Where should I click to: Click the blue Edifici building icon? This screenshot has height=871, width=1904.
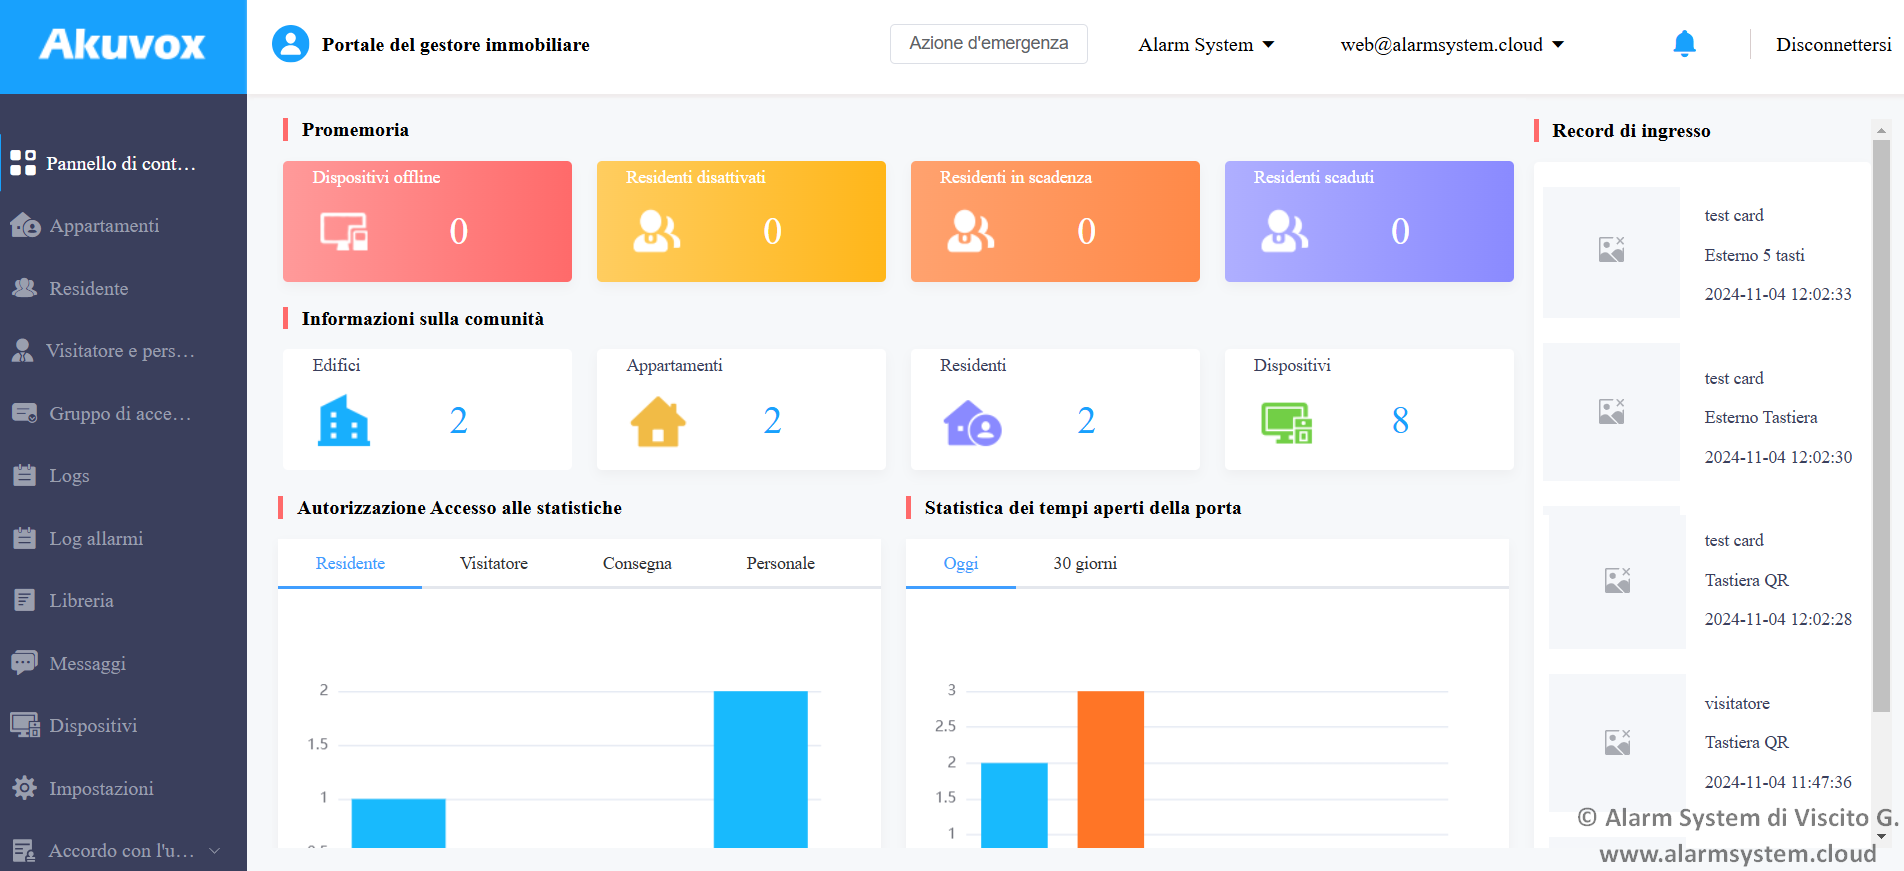[x=343, y=420]
